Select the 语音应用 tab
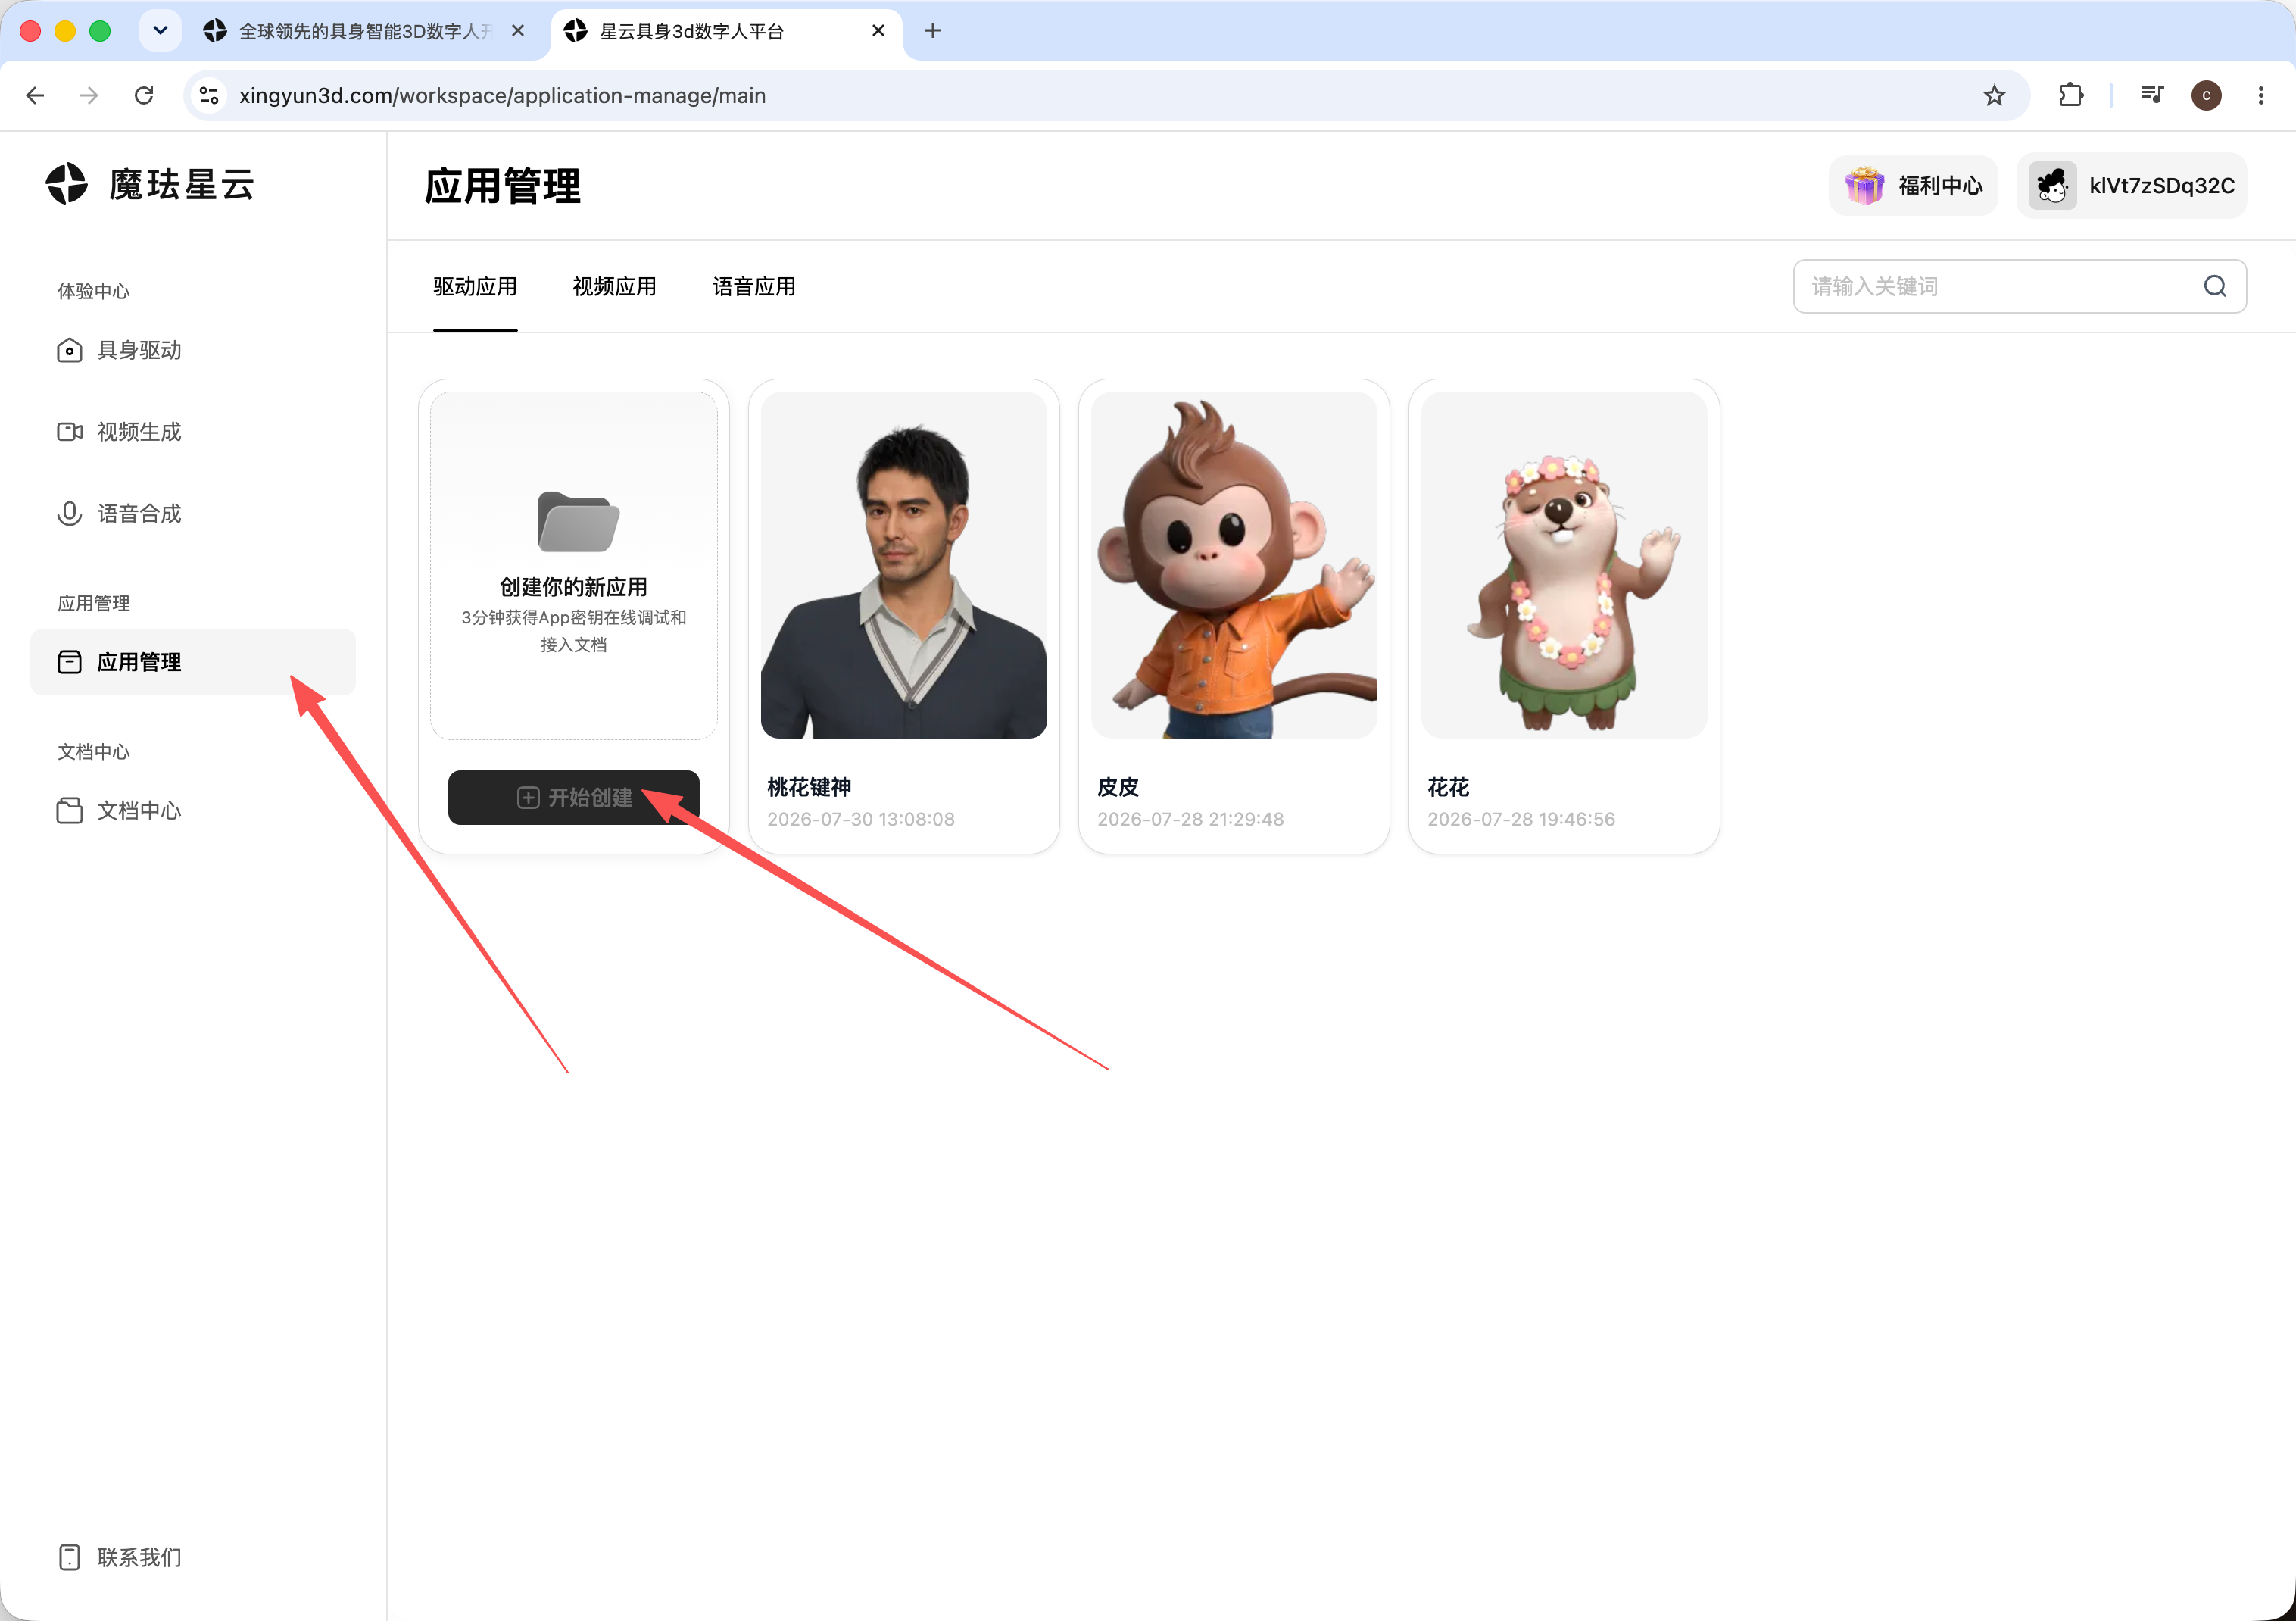Image resolution: width=2296 pixels, height=1621 pixels. tap(754, 287)
